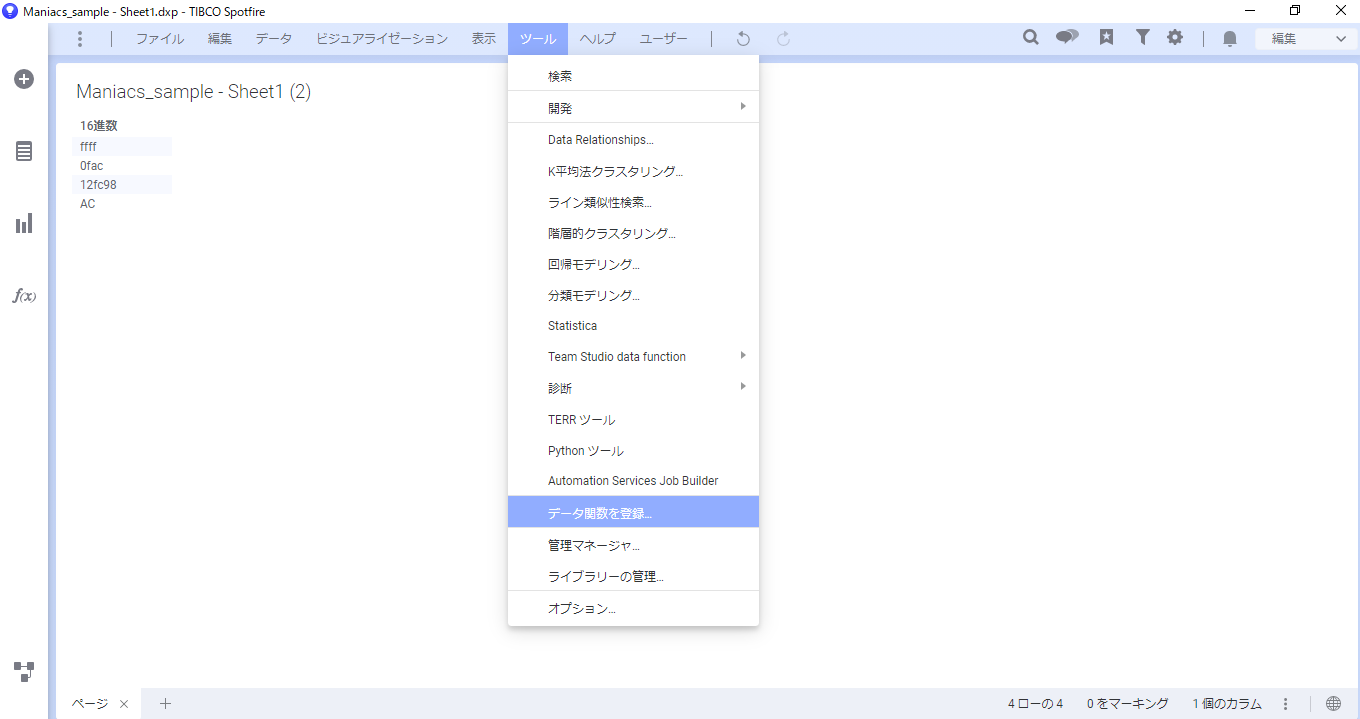
Task: Expand the 診断 submenu
Action: (634, 388)
